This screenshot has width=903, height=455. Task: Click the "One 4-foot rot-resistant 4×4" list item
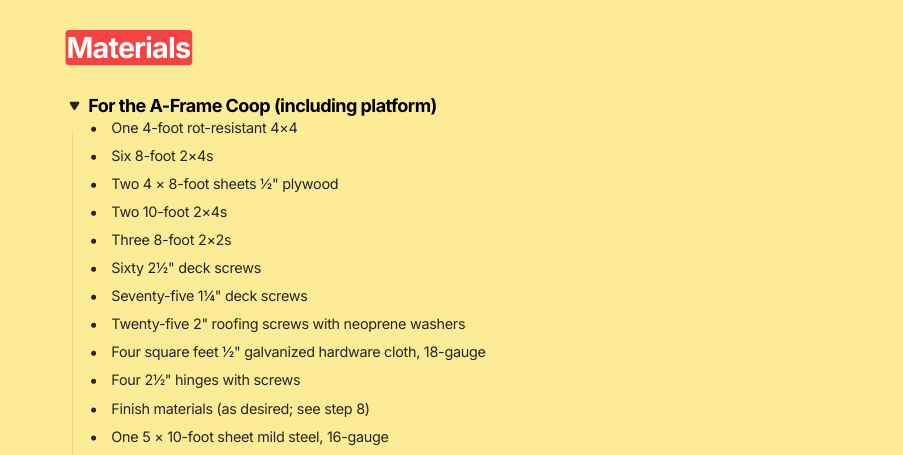tap(204, 128)
